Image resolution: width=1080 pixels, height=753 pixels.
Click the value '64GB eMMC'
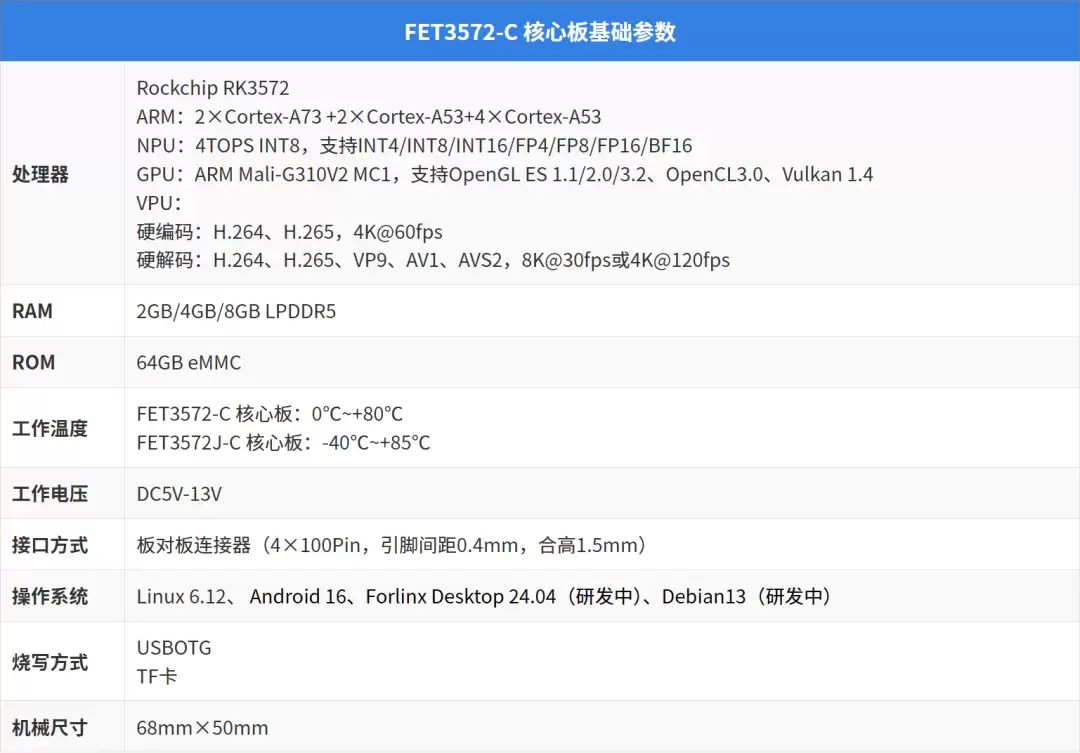pos(189,362)
